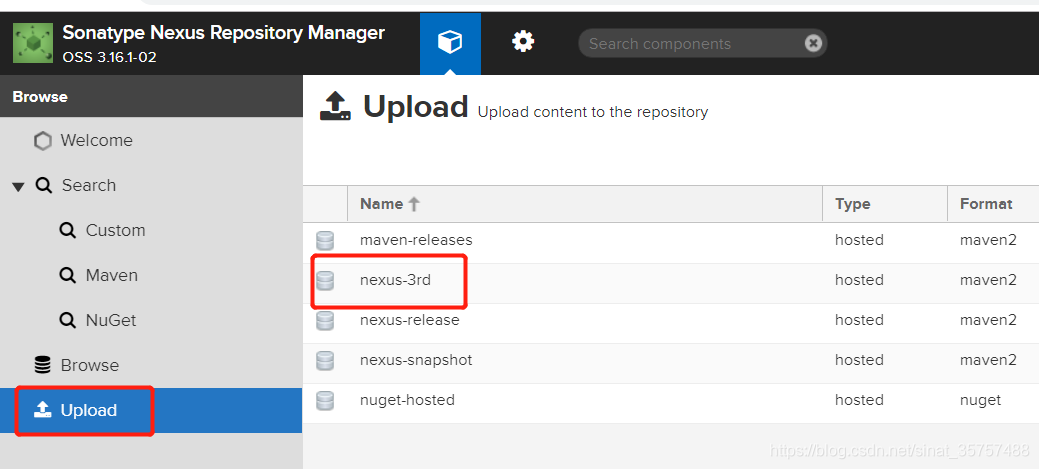Sort the table by the Name column header
Screen dimensions: 1039x469
(585, 204)
